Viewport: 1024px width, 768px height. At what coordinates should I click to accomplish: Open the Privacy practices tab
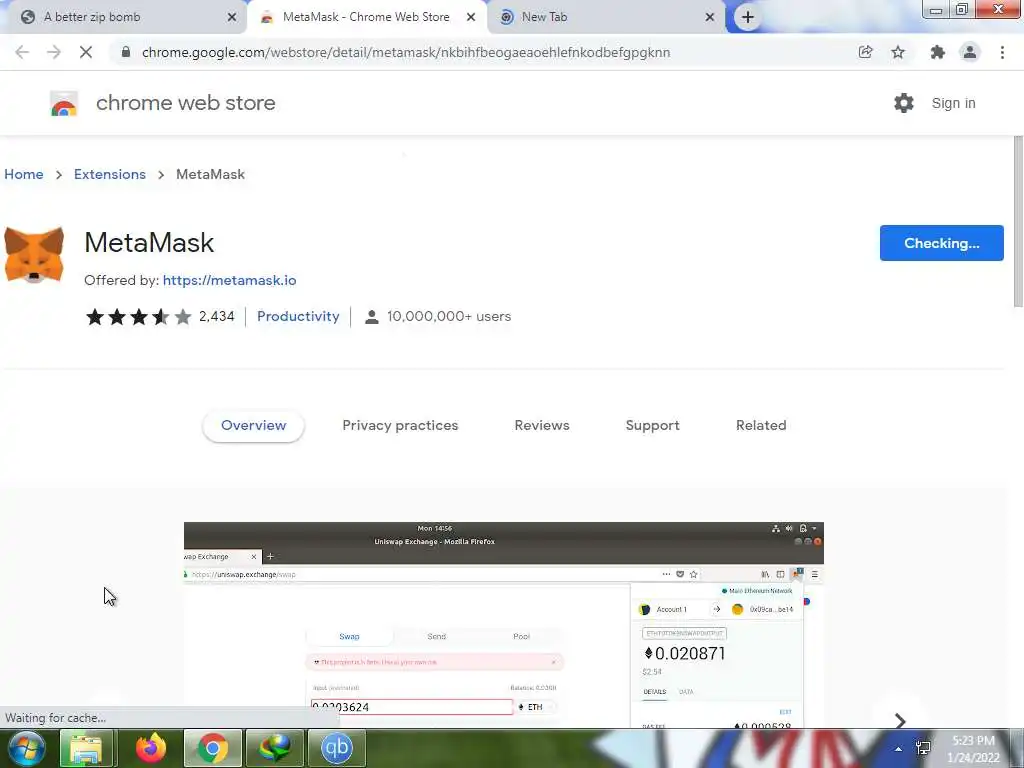pos(400,425)
